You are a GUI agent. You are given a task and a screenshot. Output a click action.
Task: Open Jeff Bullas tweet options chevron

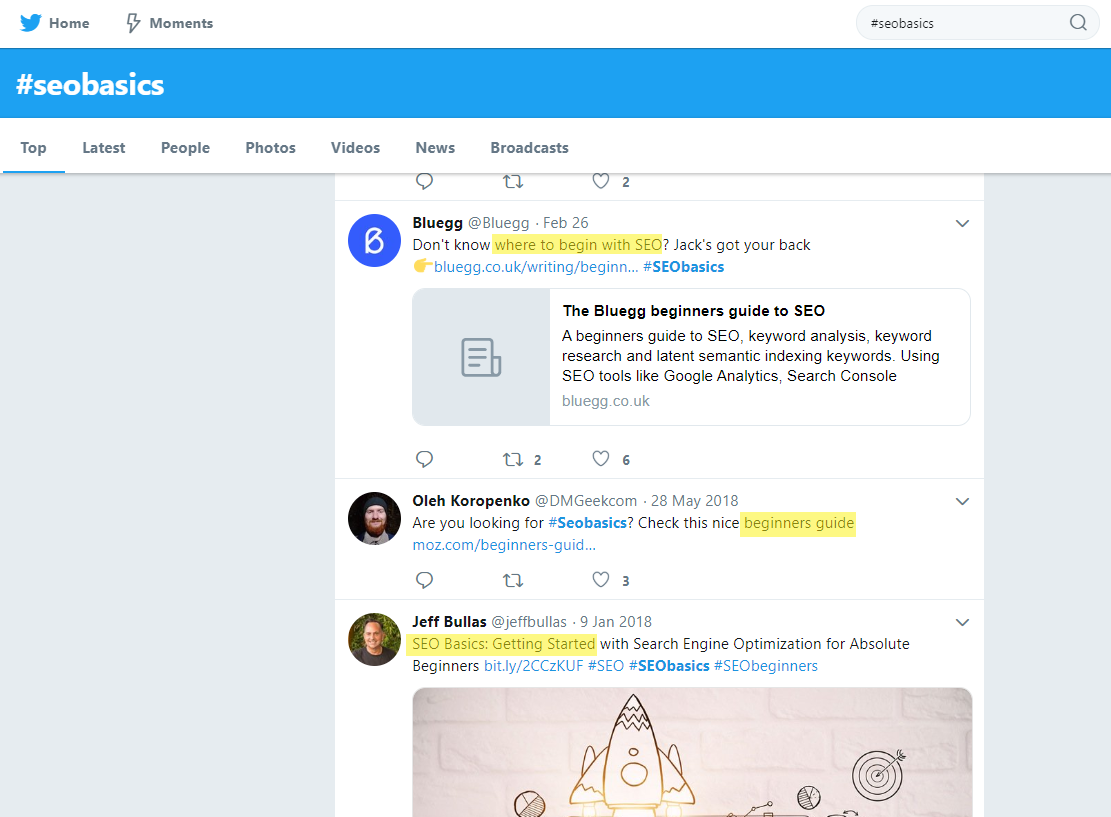(962, 622)
